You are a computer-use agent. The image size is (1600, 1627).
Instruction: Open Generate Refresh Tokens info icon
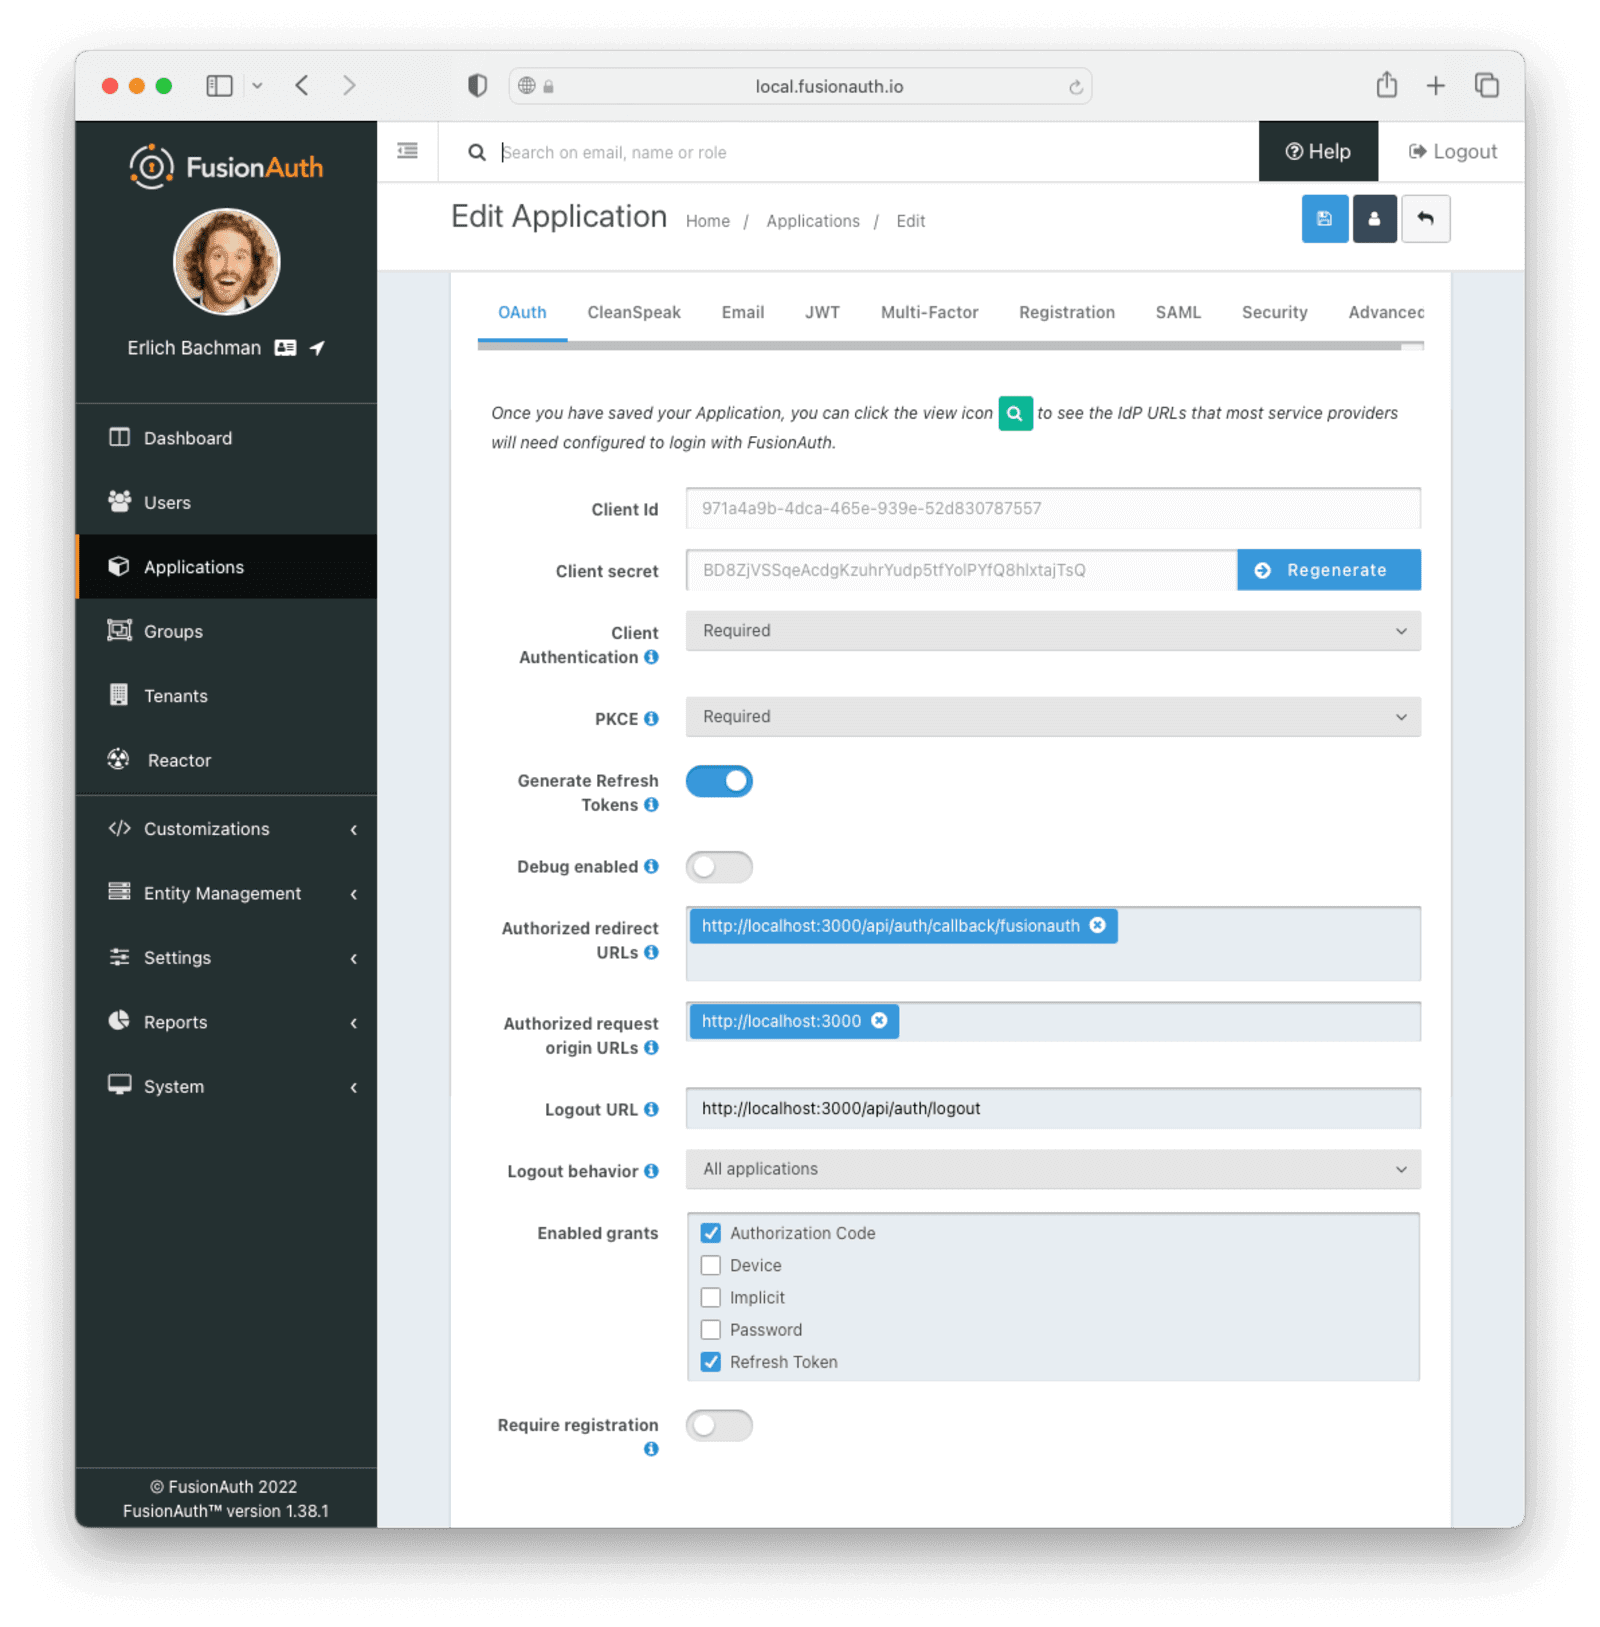click(x=651, y=805)
